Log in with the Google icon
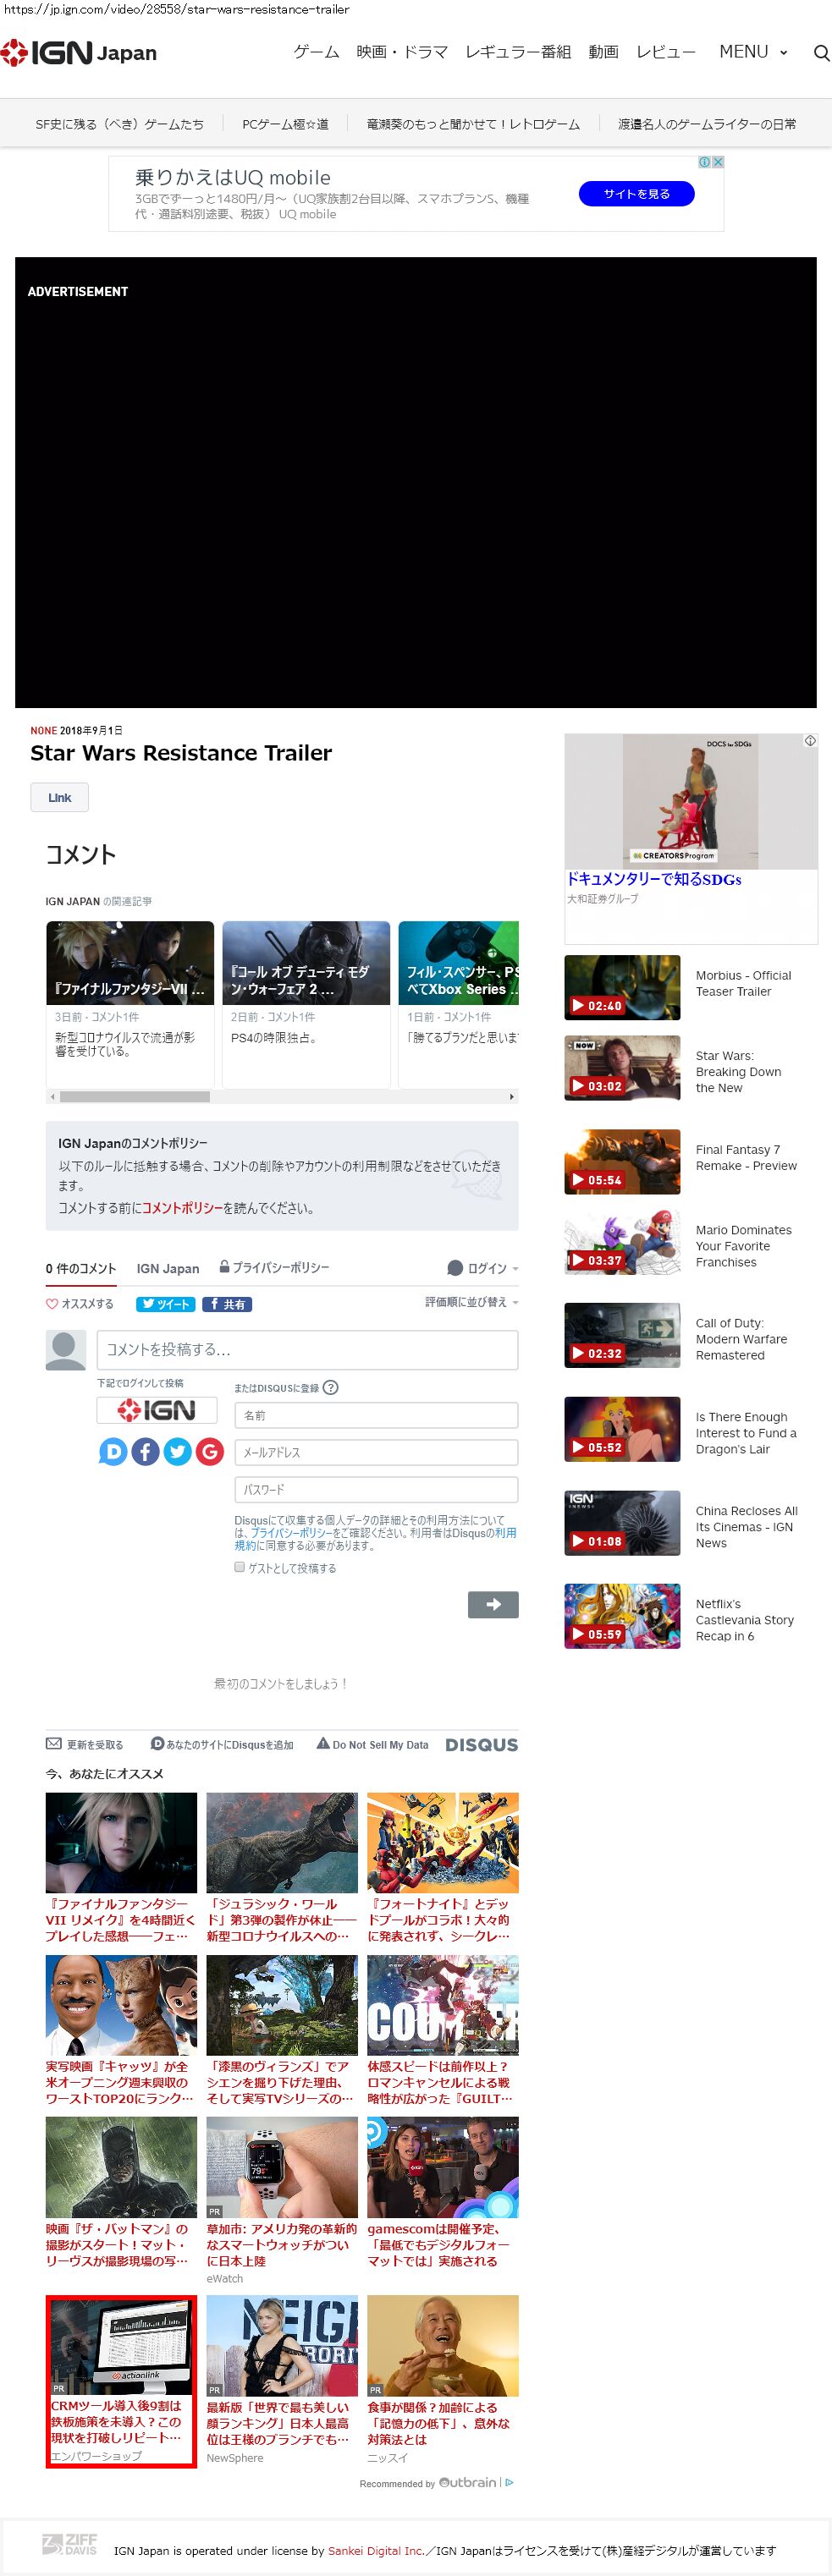This screenshot has height=2576, width=832. (x=209, y=1451)
